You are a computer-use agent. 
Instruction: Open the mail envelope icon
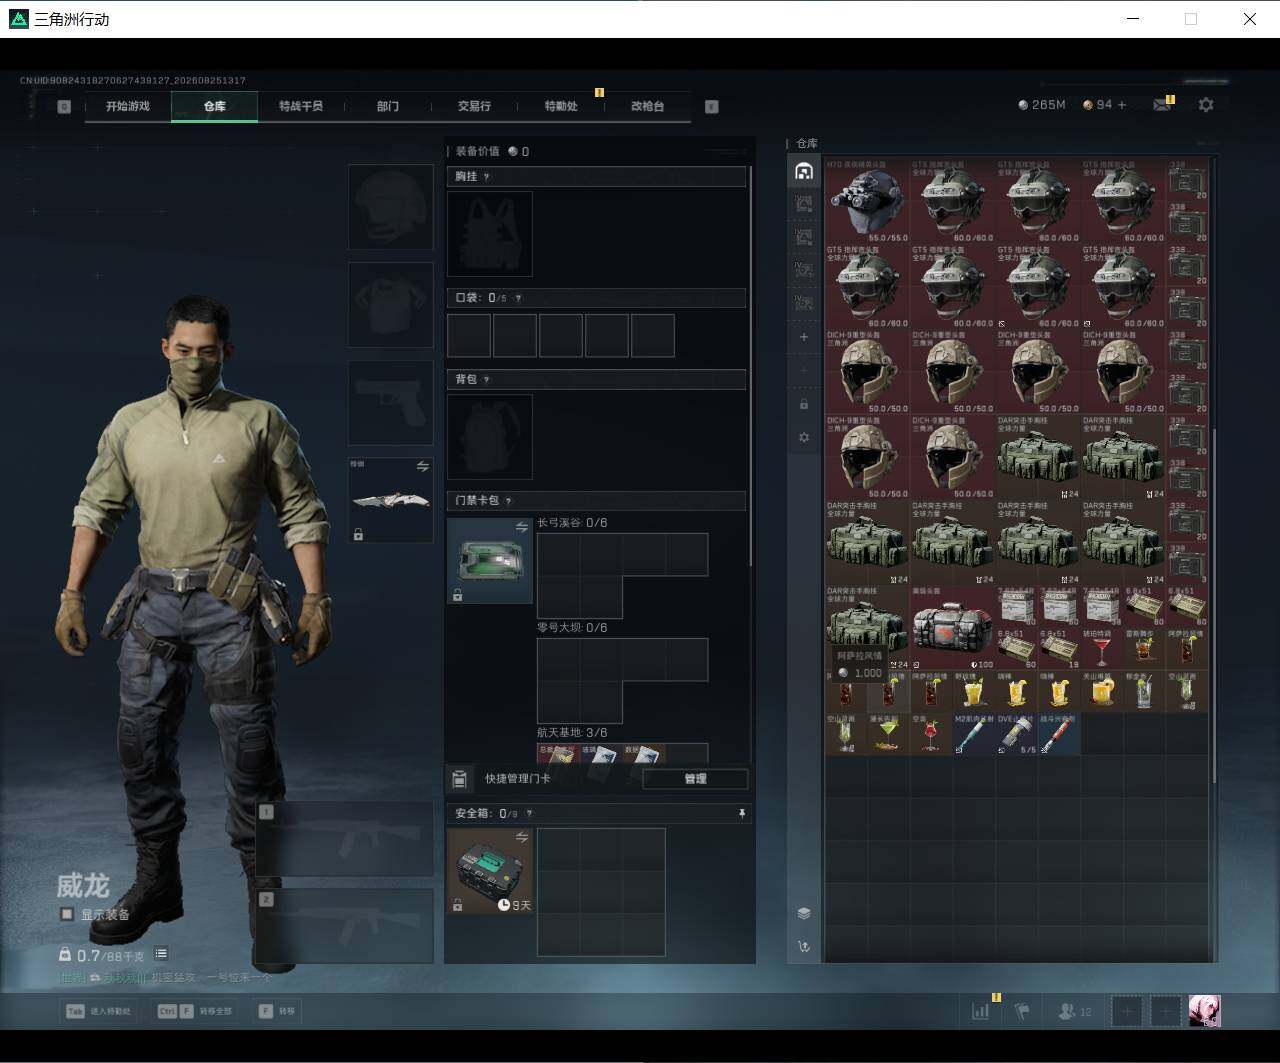pyautogui.click(x=1162, y=104)
